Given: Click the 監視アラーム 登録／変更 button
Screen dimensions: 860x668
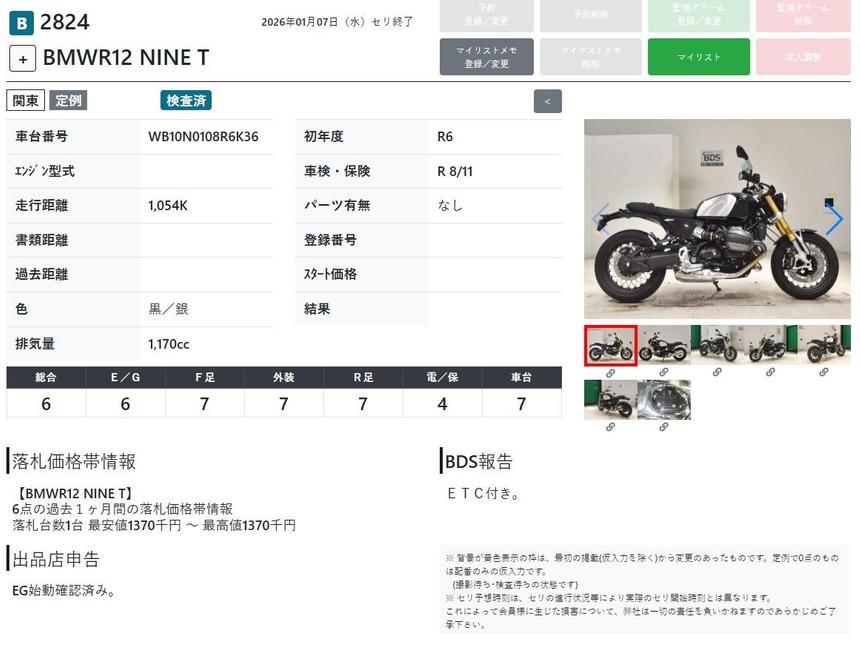Looking at the screenshot, I should (698, 15).
